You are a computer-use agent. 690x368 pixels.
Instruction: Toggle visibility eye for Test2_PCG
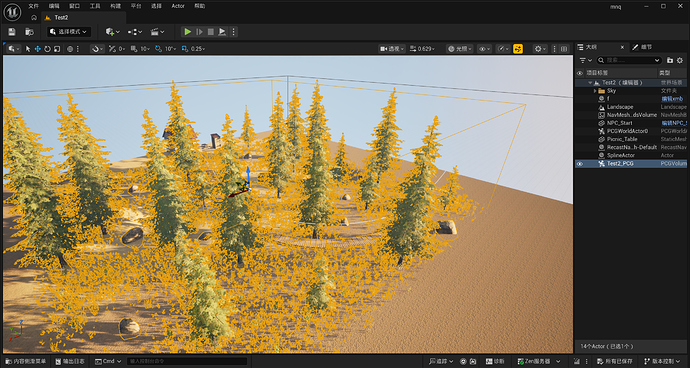click(580, 164)
